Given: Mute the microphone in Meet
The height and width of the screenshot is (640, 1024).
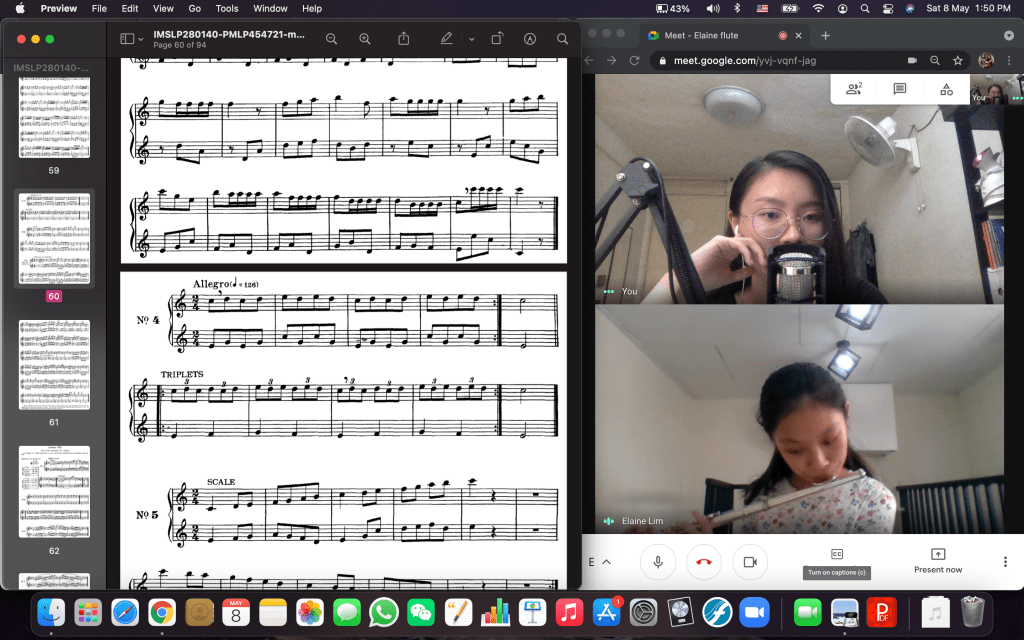Looking at the screenshot, I should [x=658, y=562].
